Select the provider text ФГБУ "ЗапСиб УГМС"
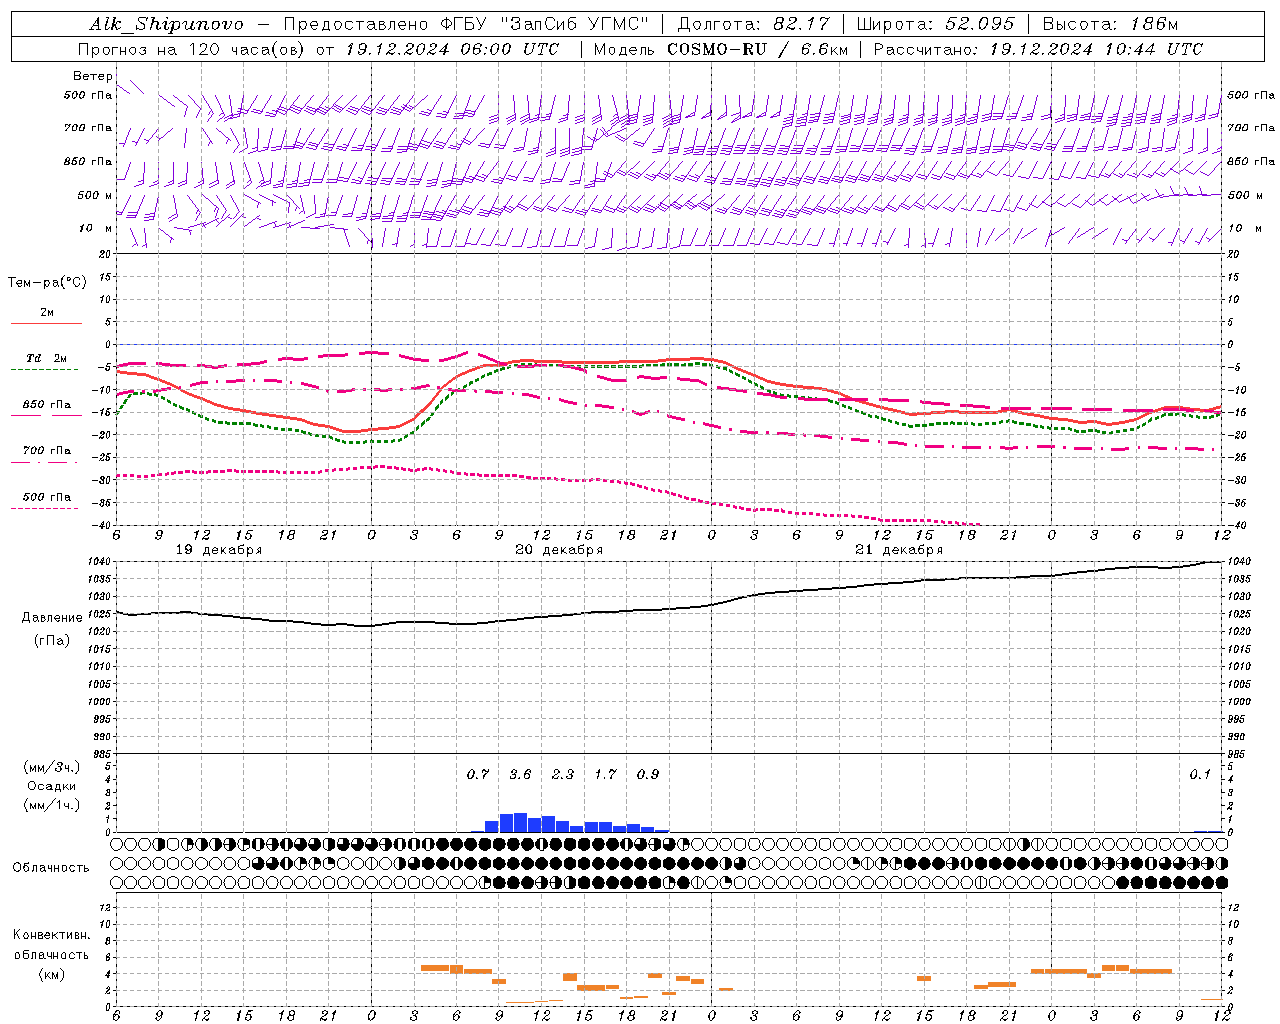Viewport: 1280px width, 1024px height. point(544,24)
